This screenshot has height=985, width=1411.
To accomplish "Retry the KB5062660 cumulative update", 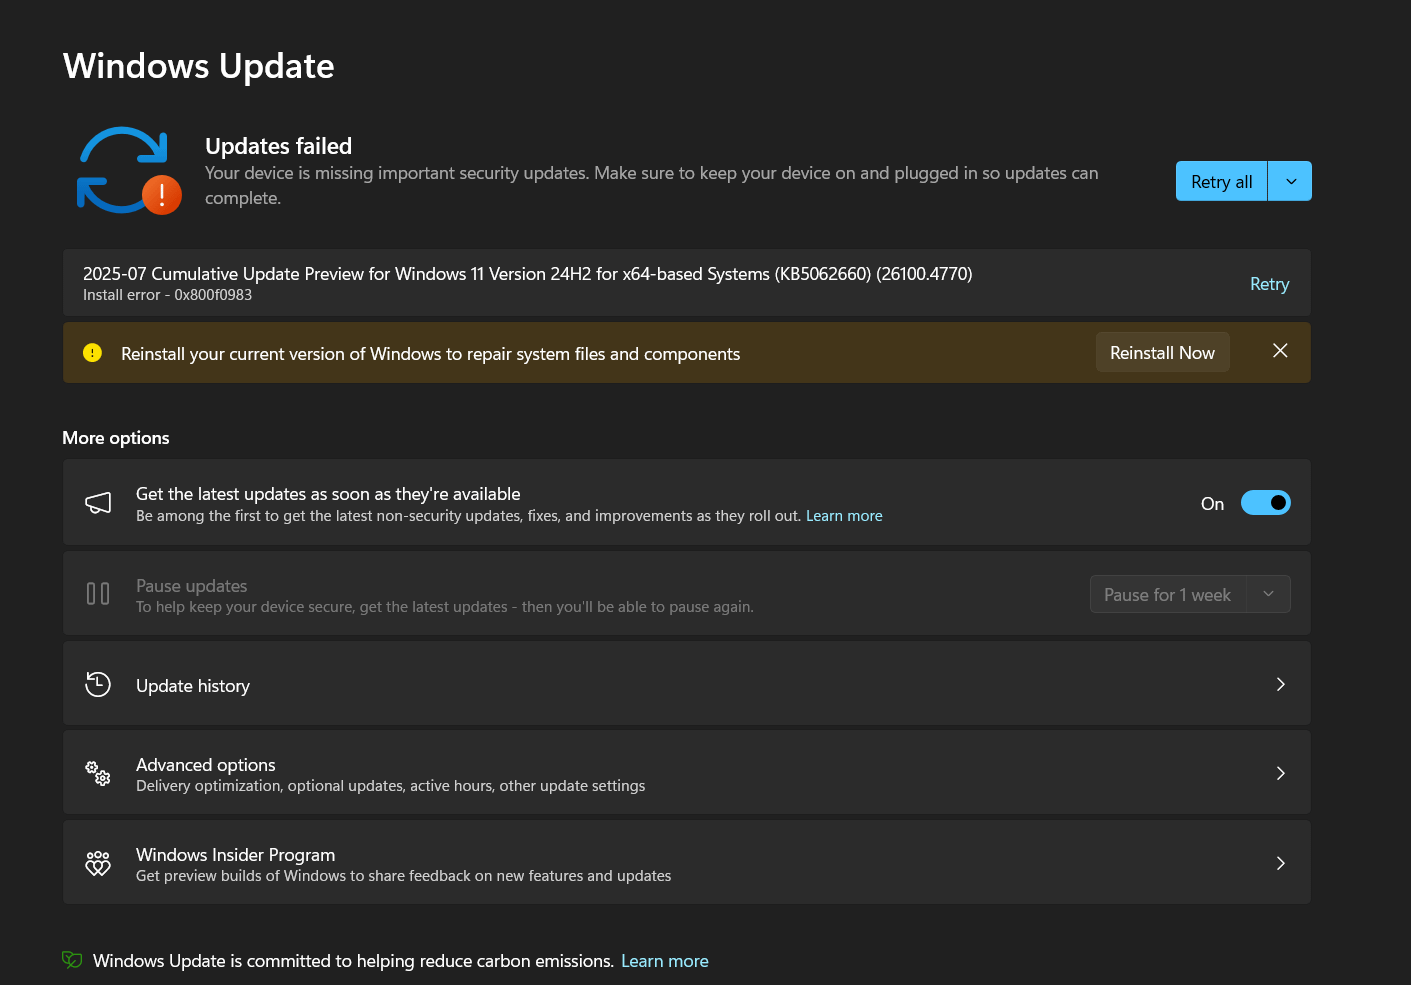I will [x=1269, y=284].
